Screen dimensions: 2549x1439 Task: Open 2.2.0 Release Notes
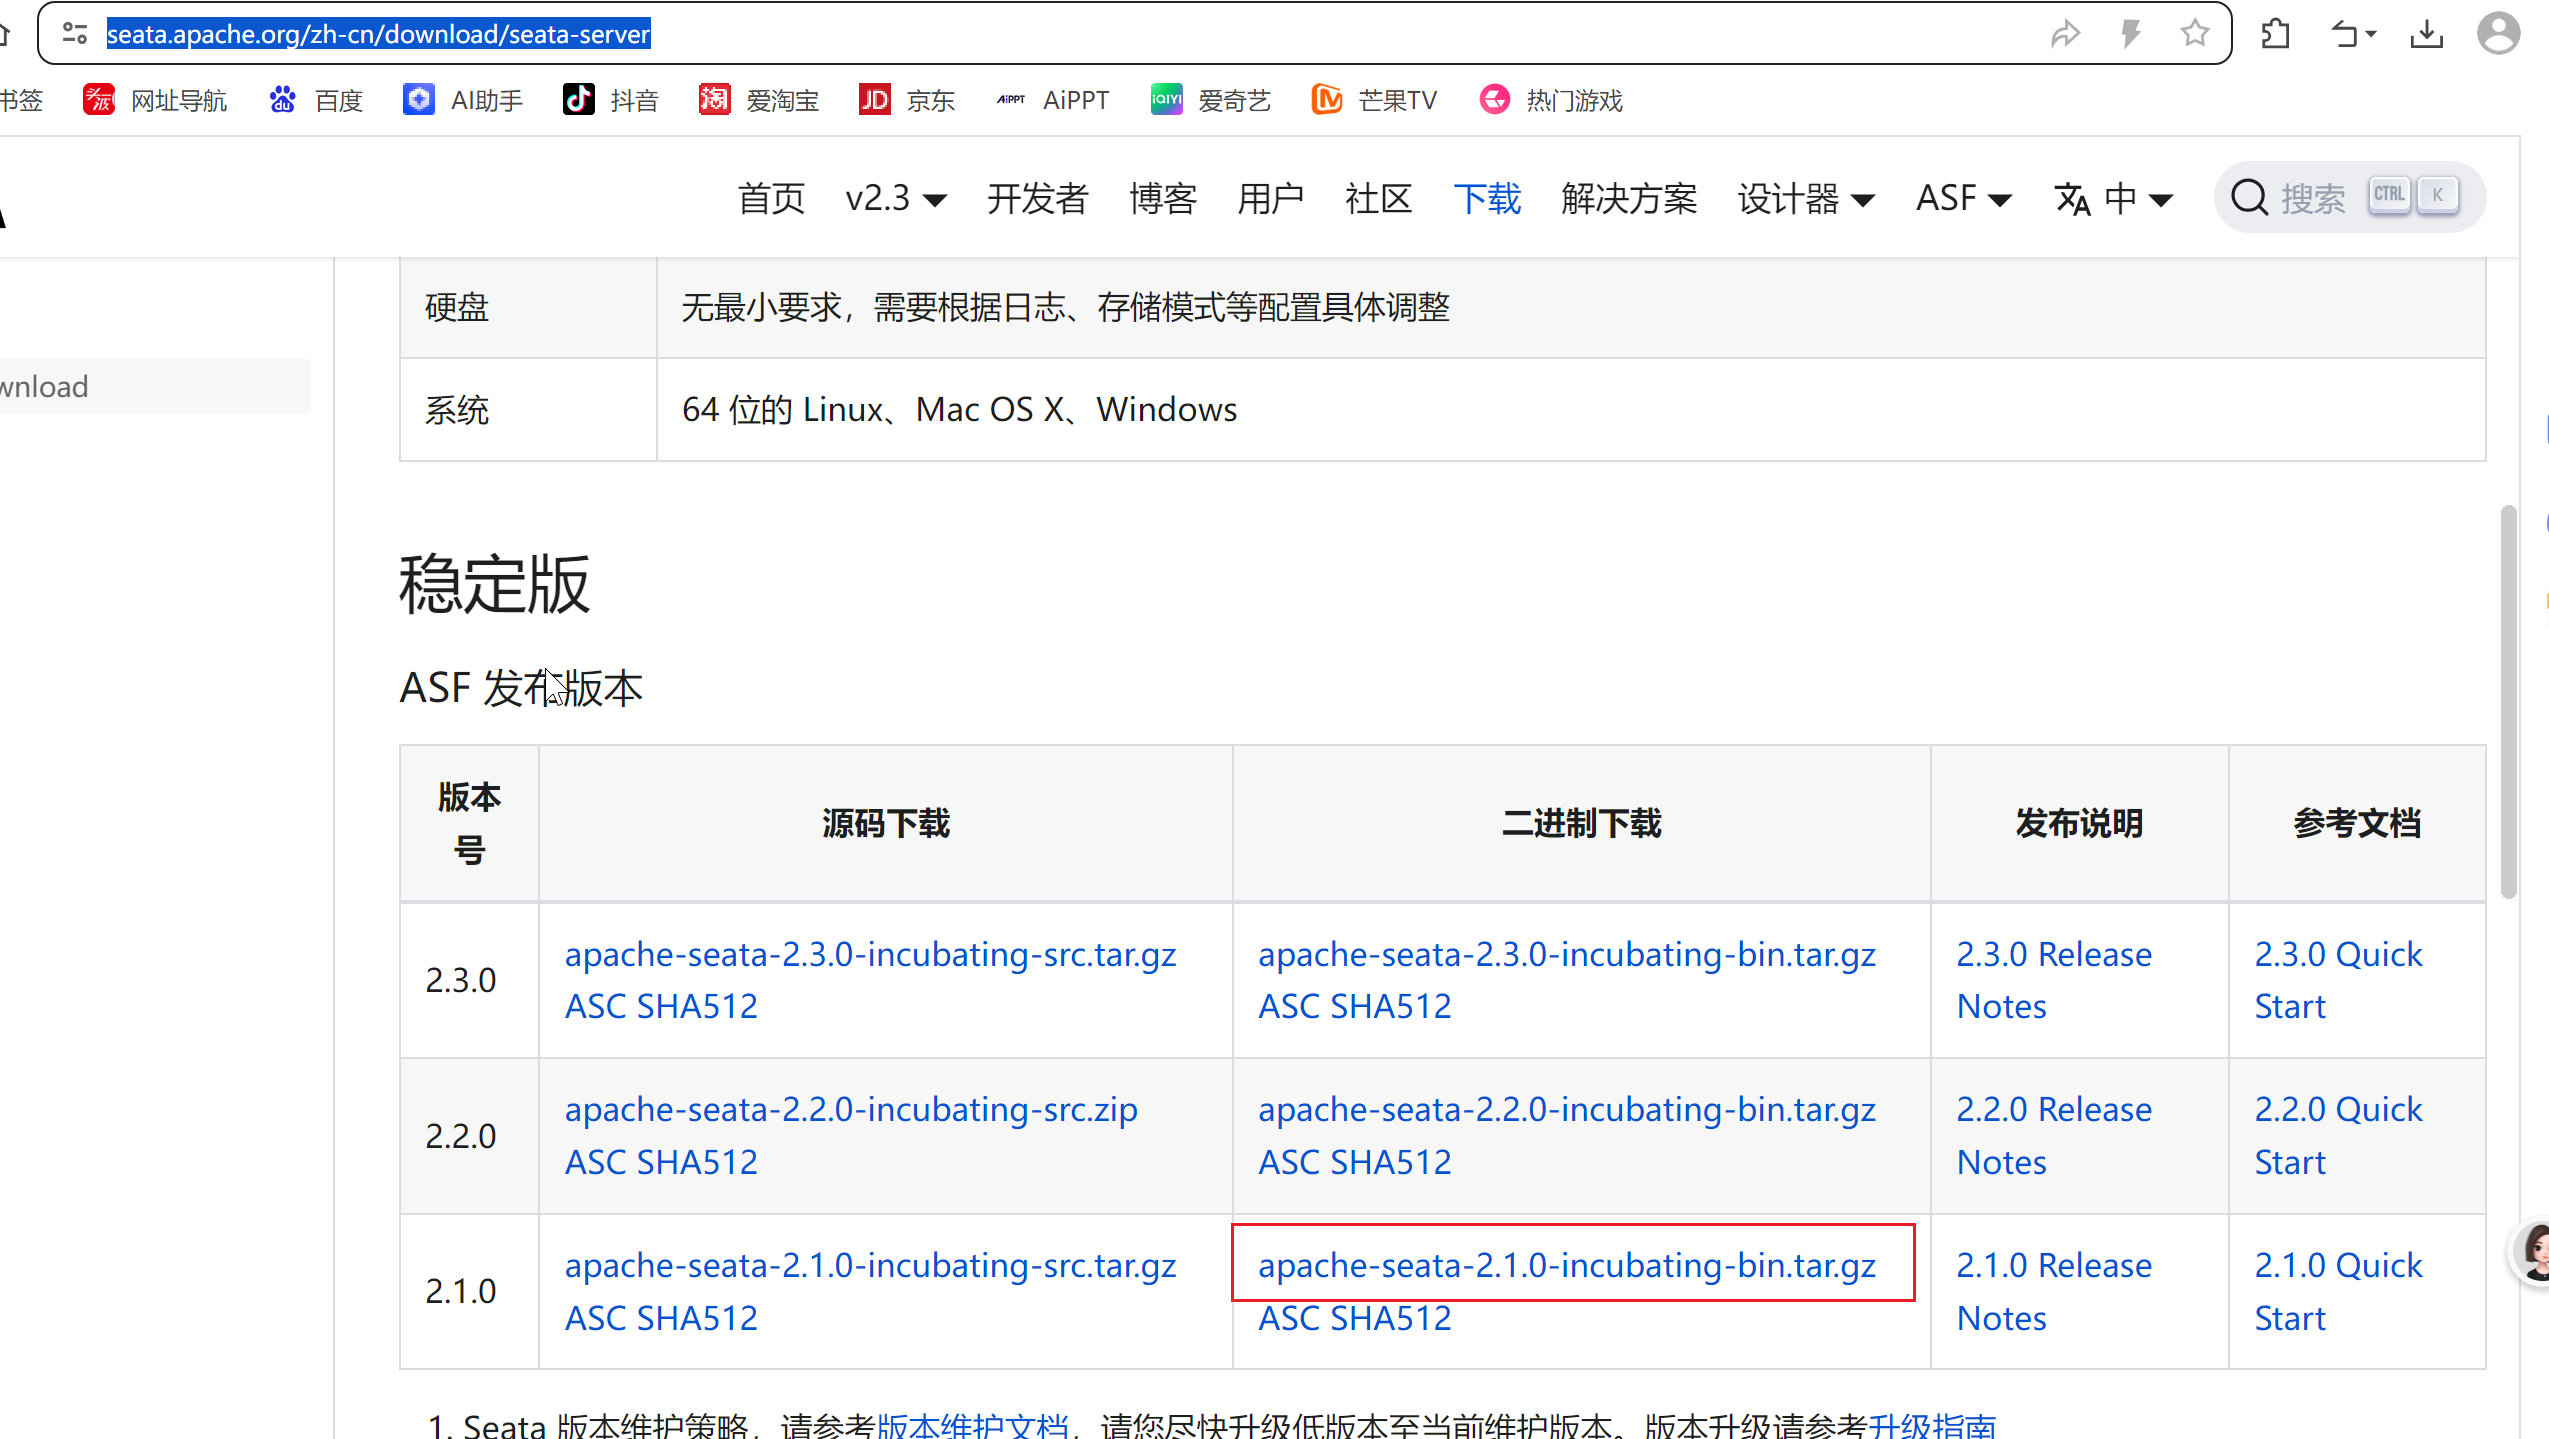pos(2053,1136)
